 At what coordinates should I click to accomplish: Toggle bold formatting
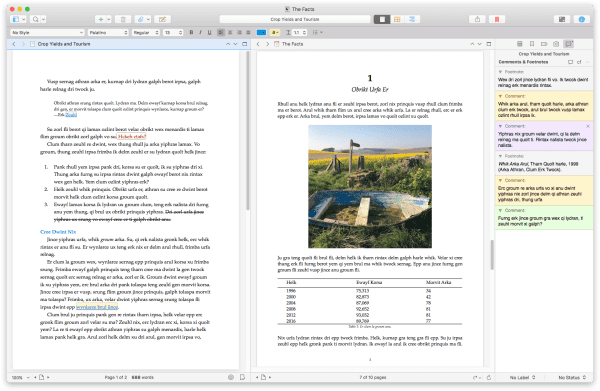tap(191, 33)
